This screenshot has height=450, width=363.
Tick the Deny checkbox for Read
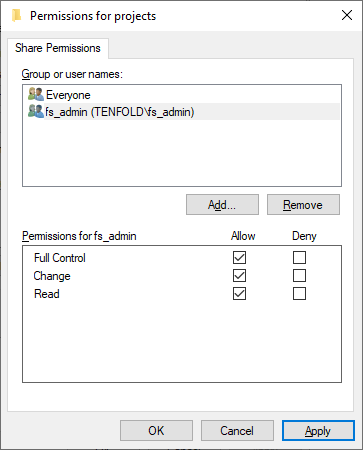(299, 294)
